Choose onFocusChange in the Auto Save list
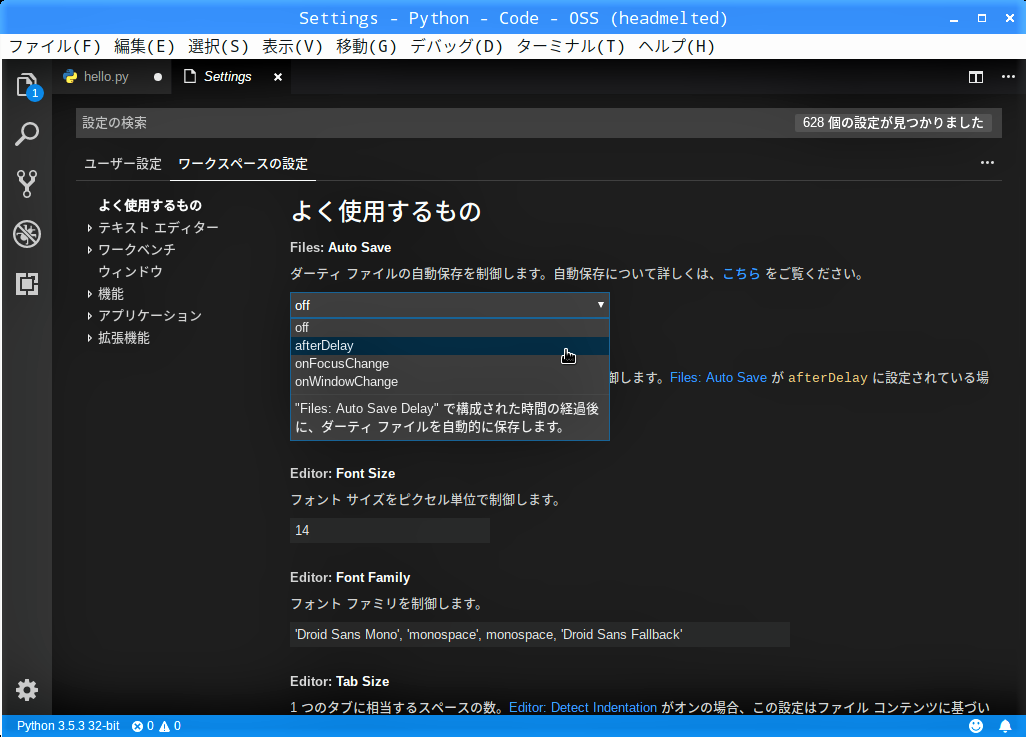The width and height of the screenshot is (1026, 737). click(x=450, y=364)
